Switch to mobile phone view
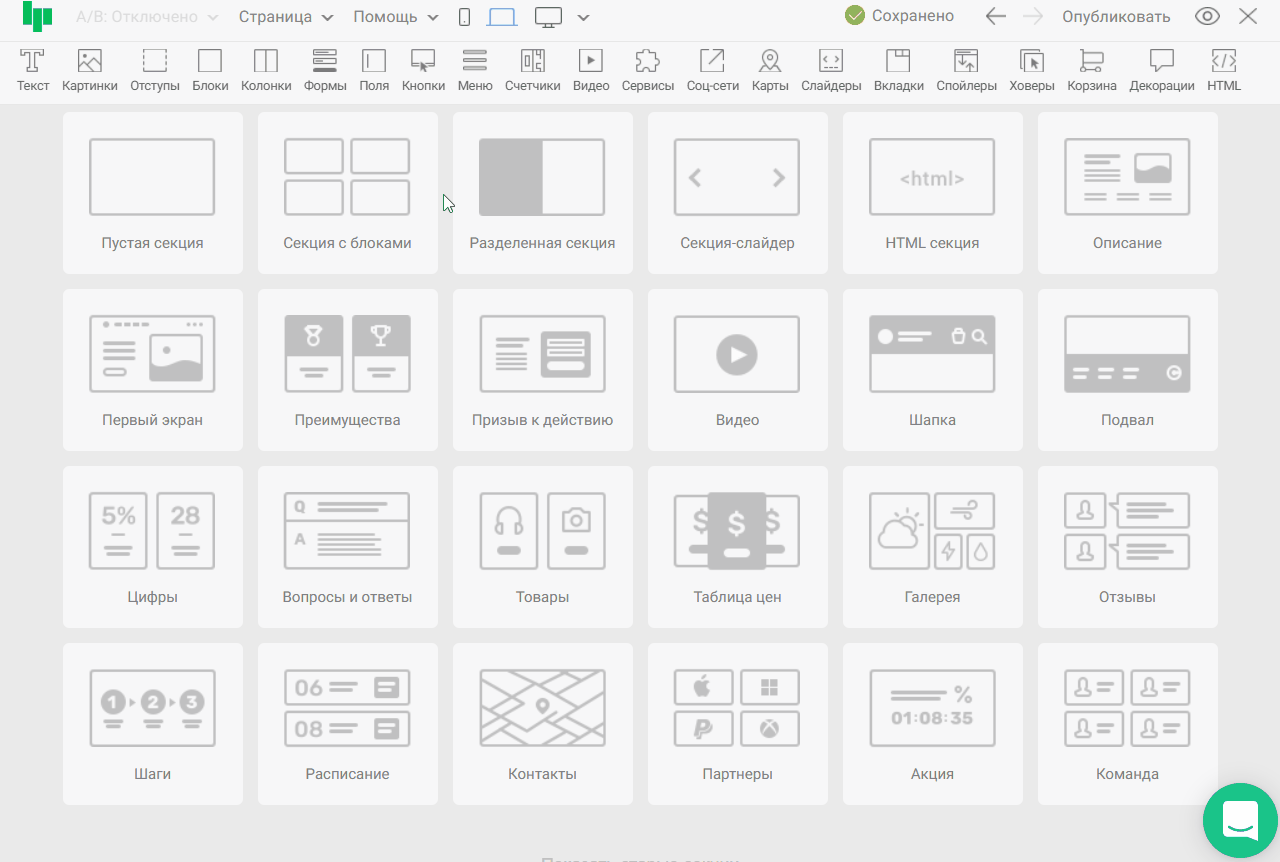 (464, 17)
